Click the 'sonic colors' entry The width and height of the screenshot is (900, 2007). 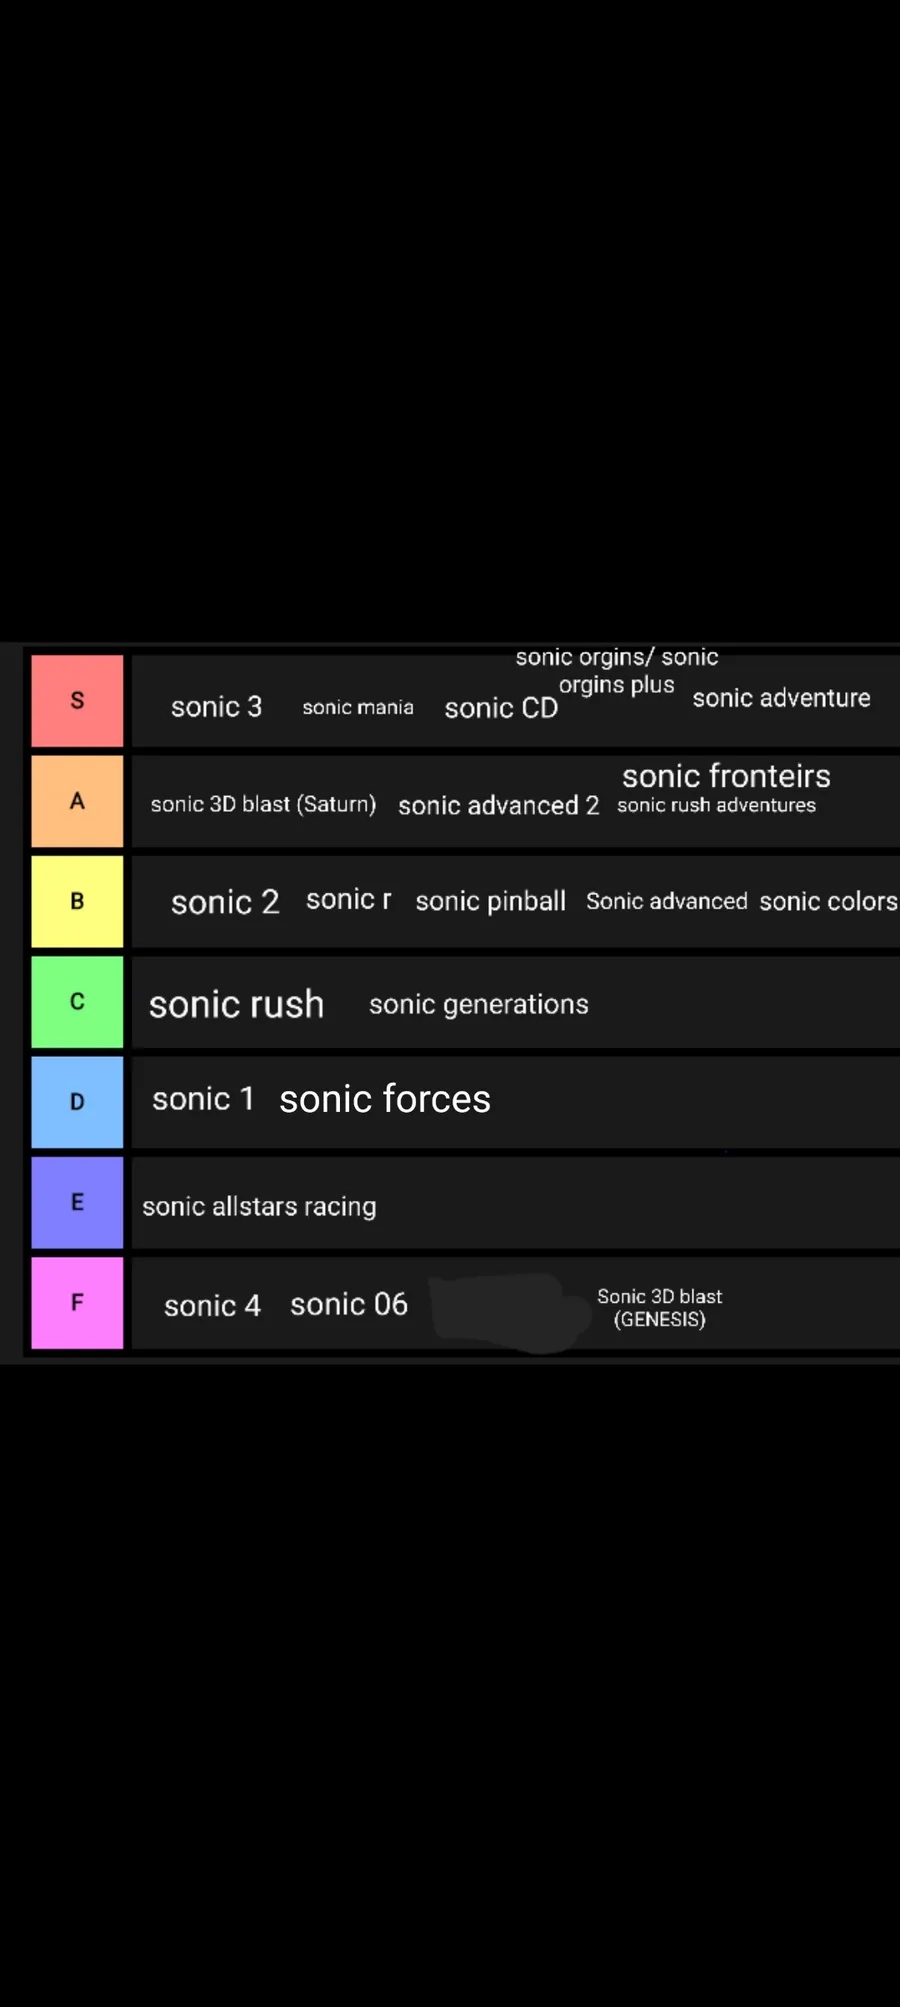[x=828, y=901]
